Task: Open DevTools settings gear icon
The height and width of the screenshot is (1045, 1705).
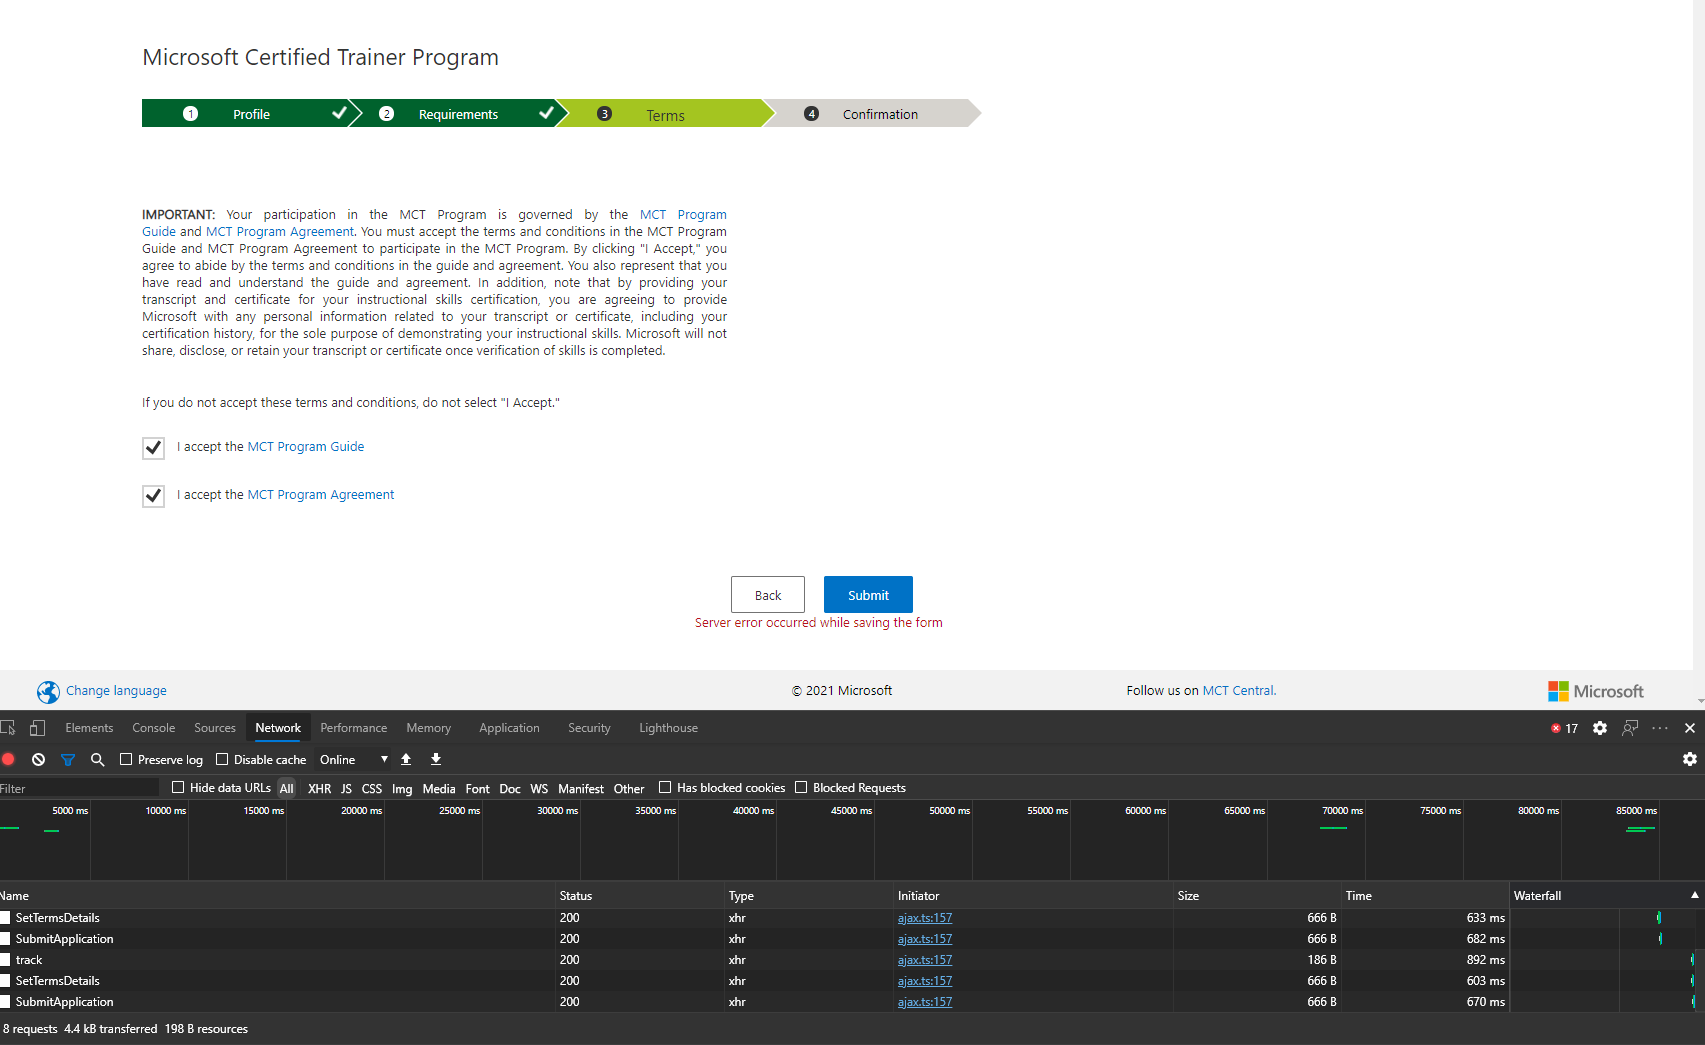Action: point(1600,728)
